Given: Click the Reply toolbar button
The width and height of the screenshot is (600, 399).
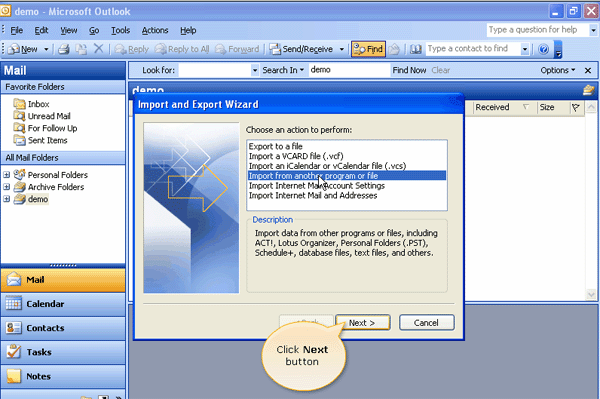Looking at the screenshot, I should pyautogui.click(x=131, y=49).
